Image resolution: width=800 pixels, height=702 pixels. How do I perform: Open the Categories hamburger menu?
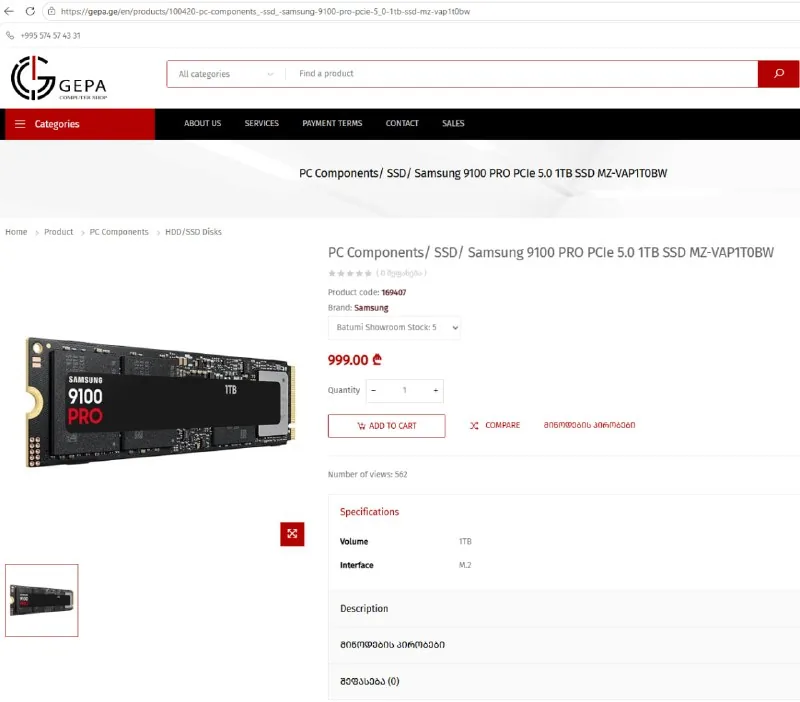click(x=80, y=124)
